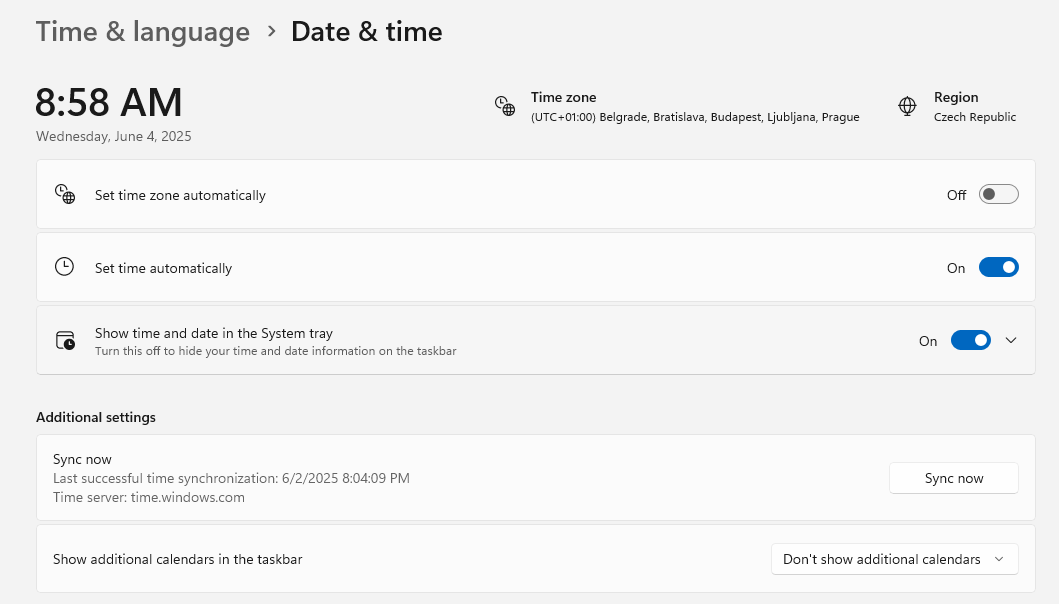
Task: Disable Show time and date in the System tray
Action: point(970,340)
